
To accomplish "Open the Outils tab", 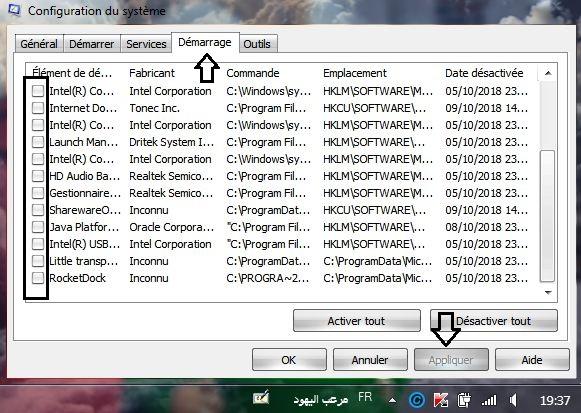I will [257, 44].
